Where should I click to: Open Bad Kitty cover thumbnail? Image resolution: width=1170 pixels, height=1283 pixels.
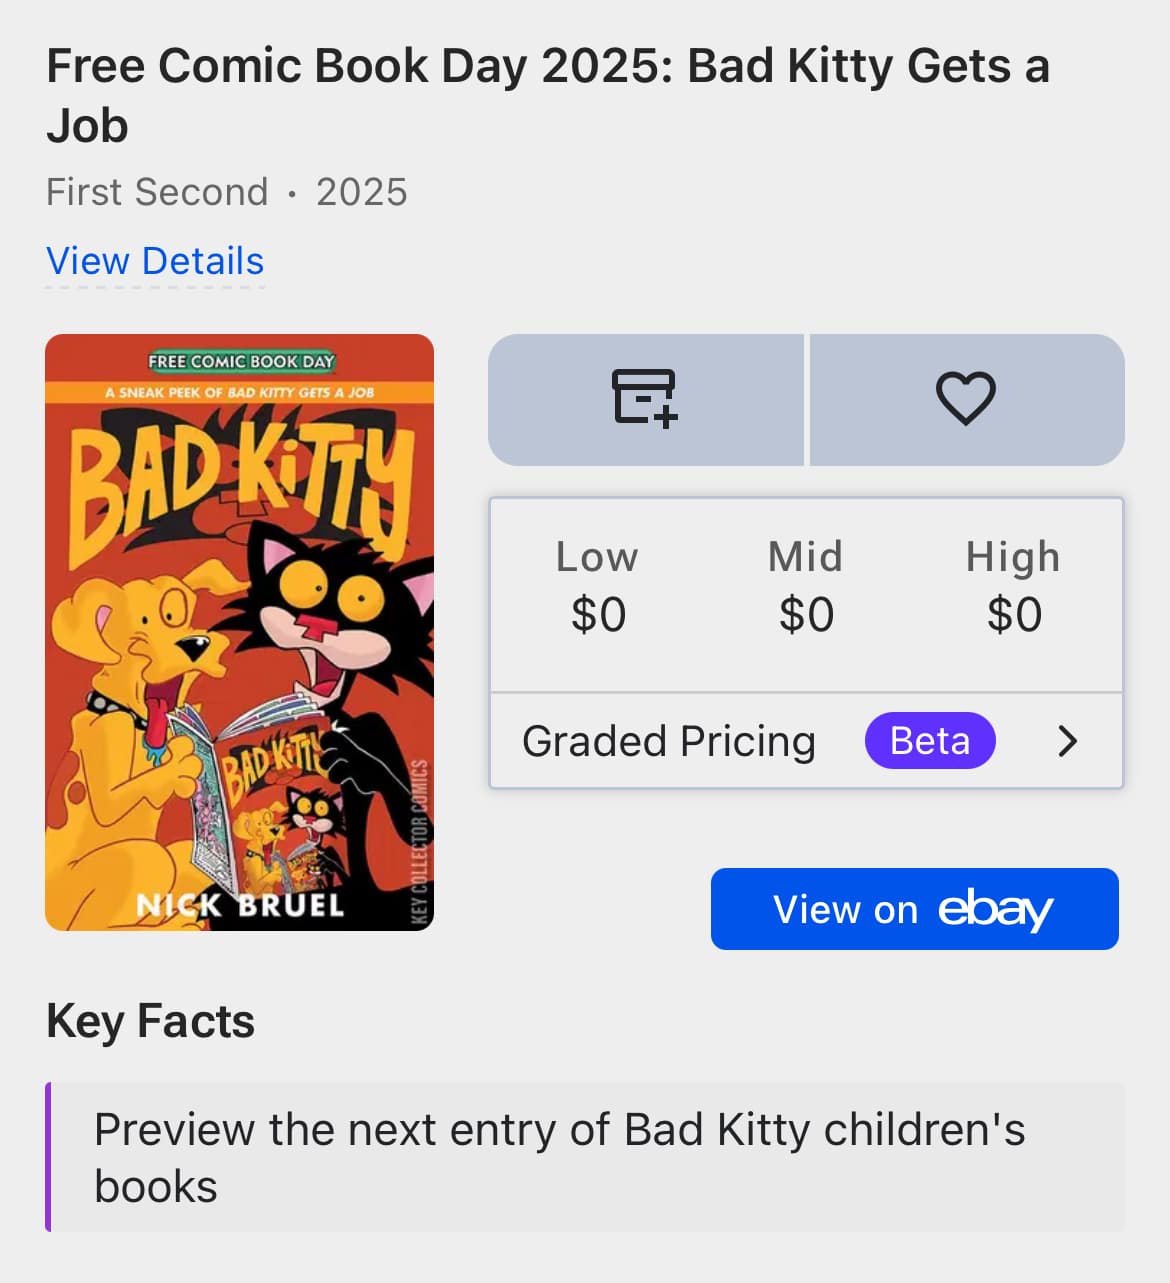coord(239,632)
